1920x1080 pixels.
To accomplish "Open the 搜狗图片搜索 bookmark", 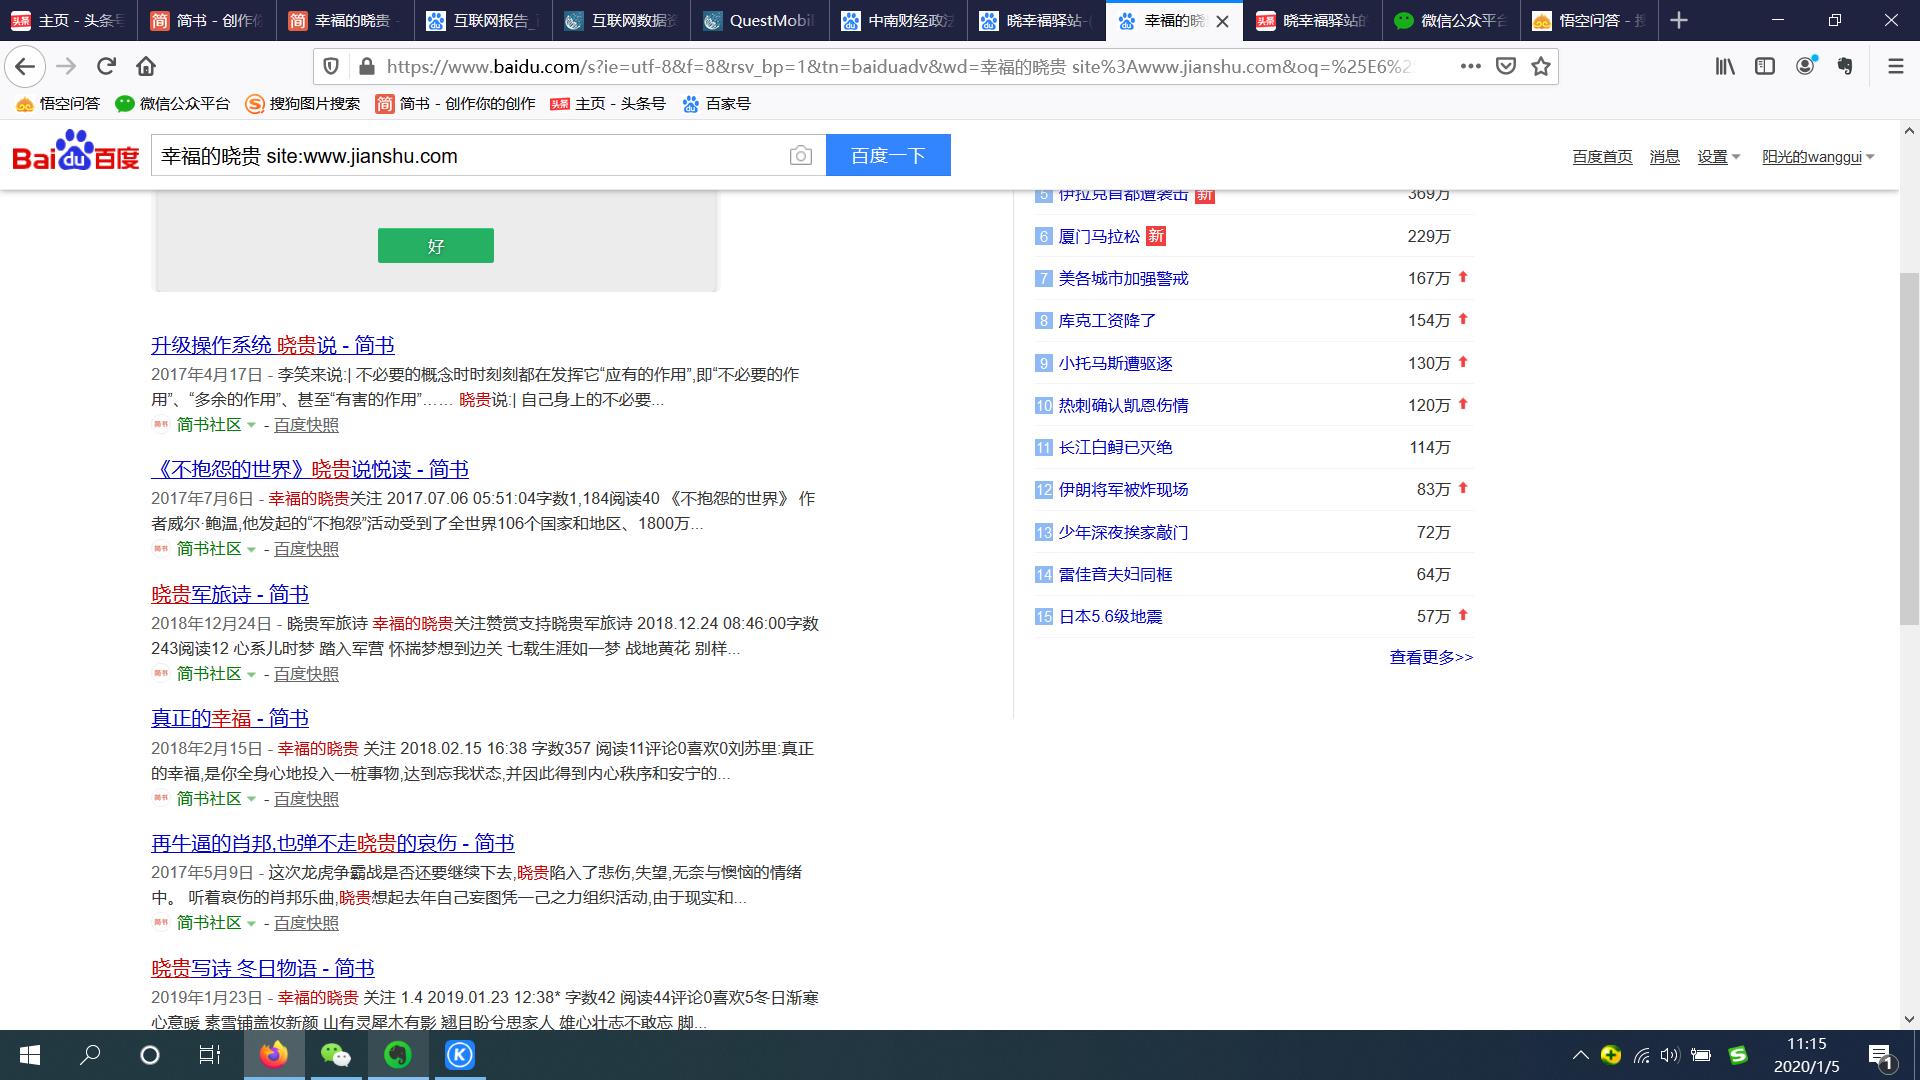I will point(302,104).
